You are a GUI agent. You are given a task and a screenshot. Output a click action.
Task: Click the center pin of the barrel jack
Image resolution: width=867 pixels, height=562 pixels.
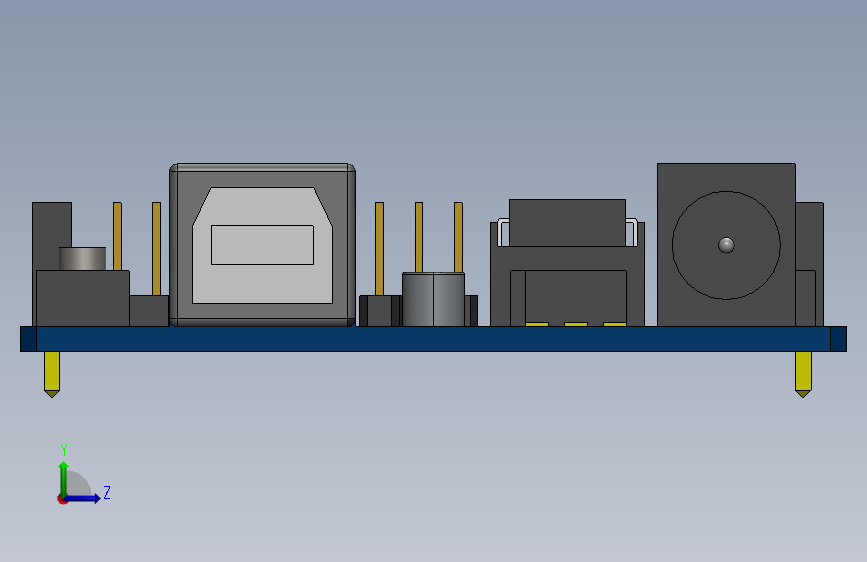coord(726,244)
